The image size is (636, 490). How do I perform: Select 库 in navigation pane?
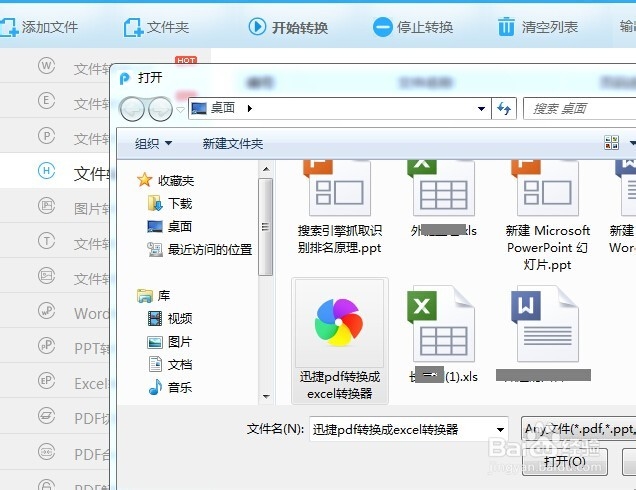click(x=154, y=296)
